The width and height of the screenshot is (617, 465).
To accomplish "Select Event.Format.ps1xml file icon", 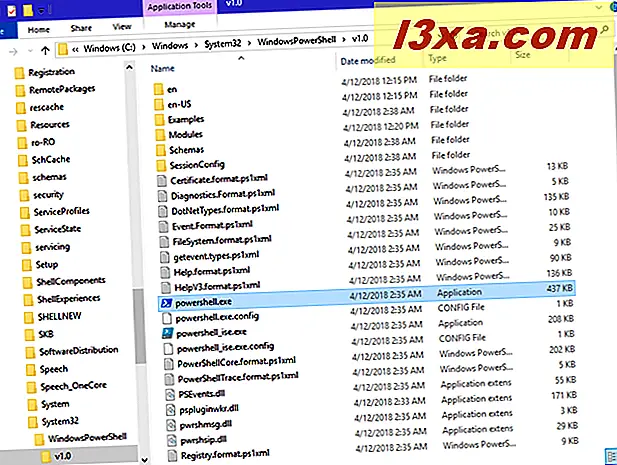I will click(x=163, y=227).
